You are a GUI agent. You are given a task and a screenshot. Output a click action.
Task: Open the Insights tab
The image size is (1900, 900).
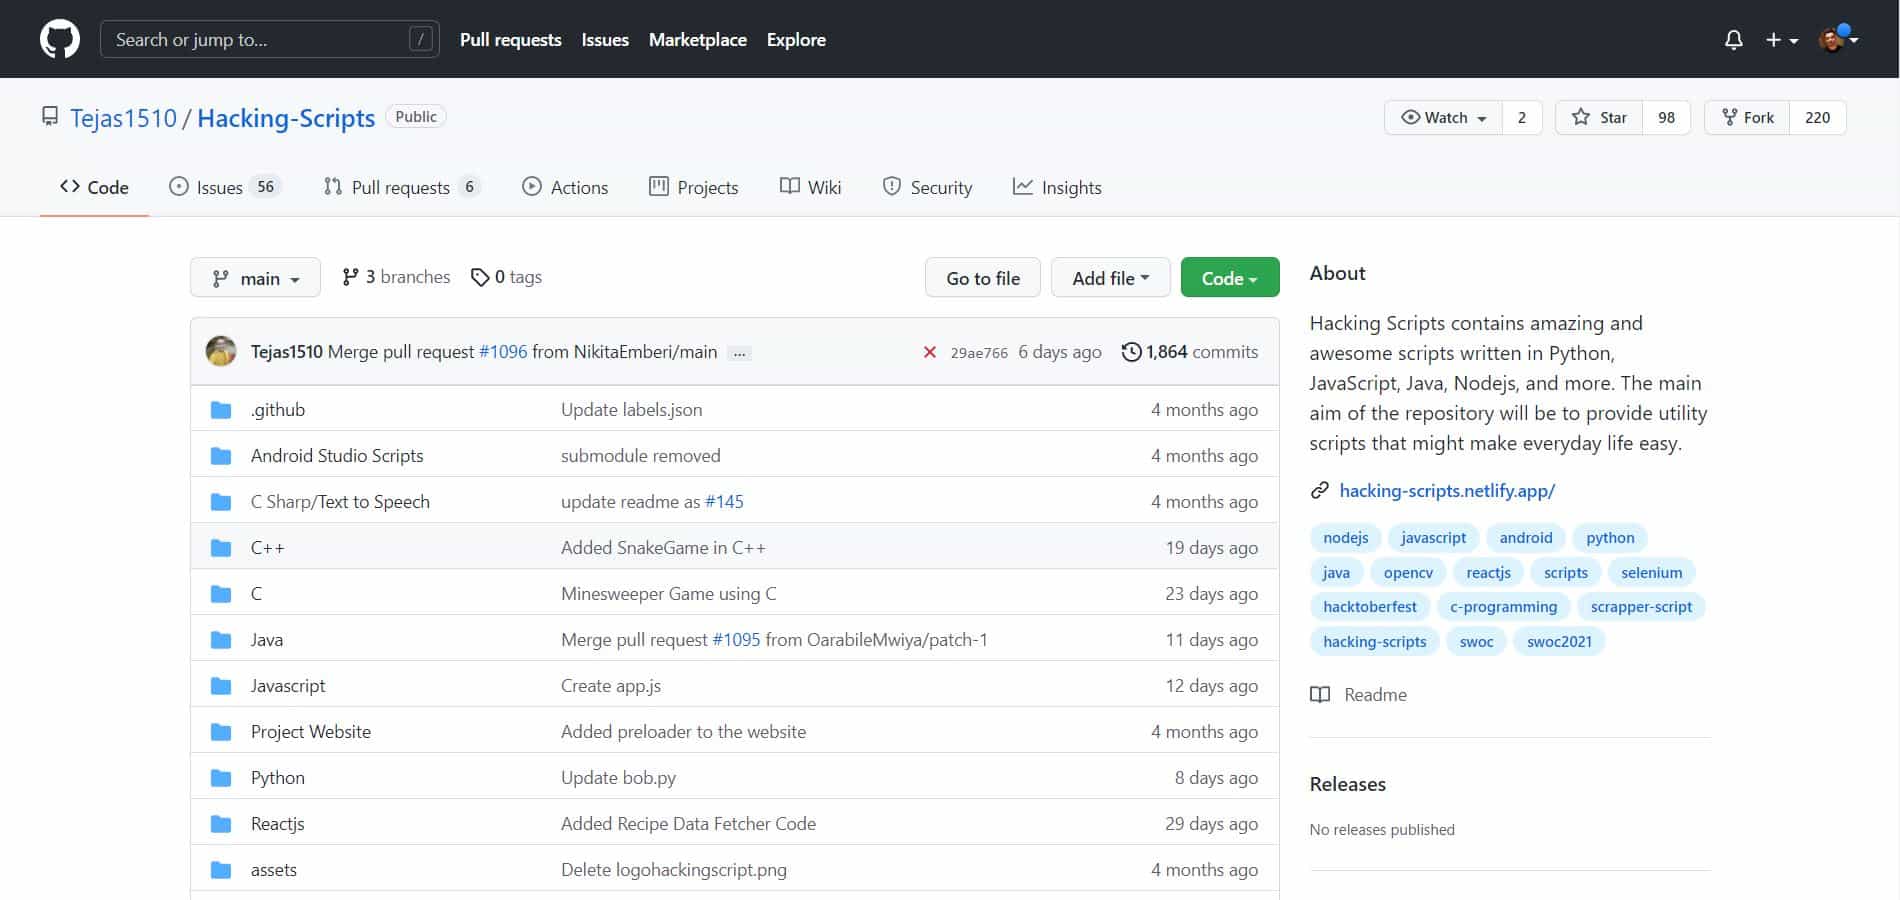(x=1057, y=187)
